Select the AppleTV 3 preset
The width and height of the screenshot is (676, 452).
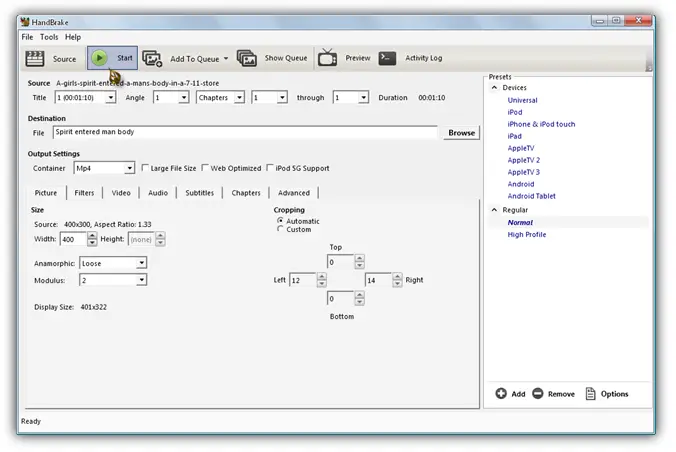(x=523, y=172)
